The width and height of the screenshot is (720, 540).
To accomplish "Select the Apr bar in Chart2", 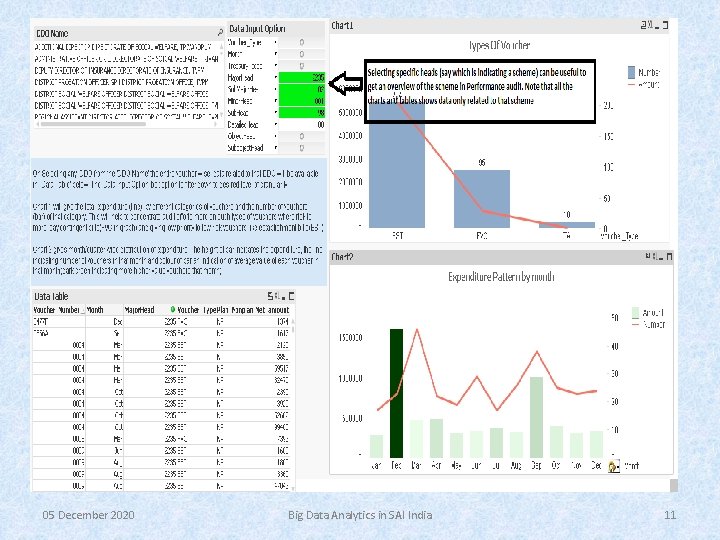I will (x=436, y=438).
